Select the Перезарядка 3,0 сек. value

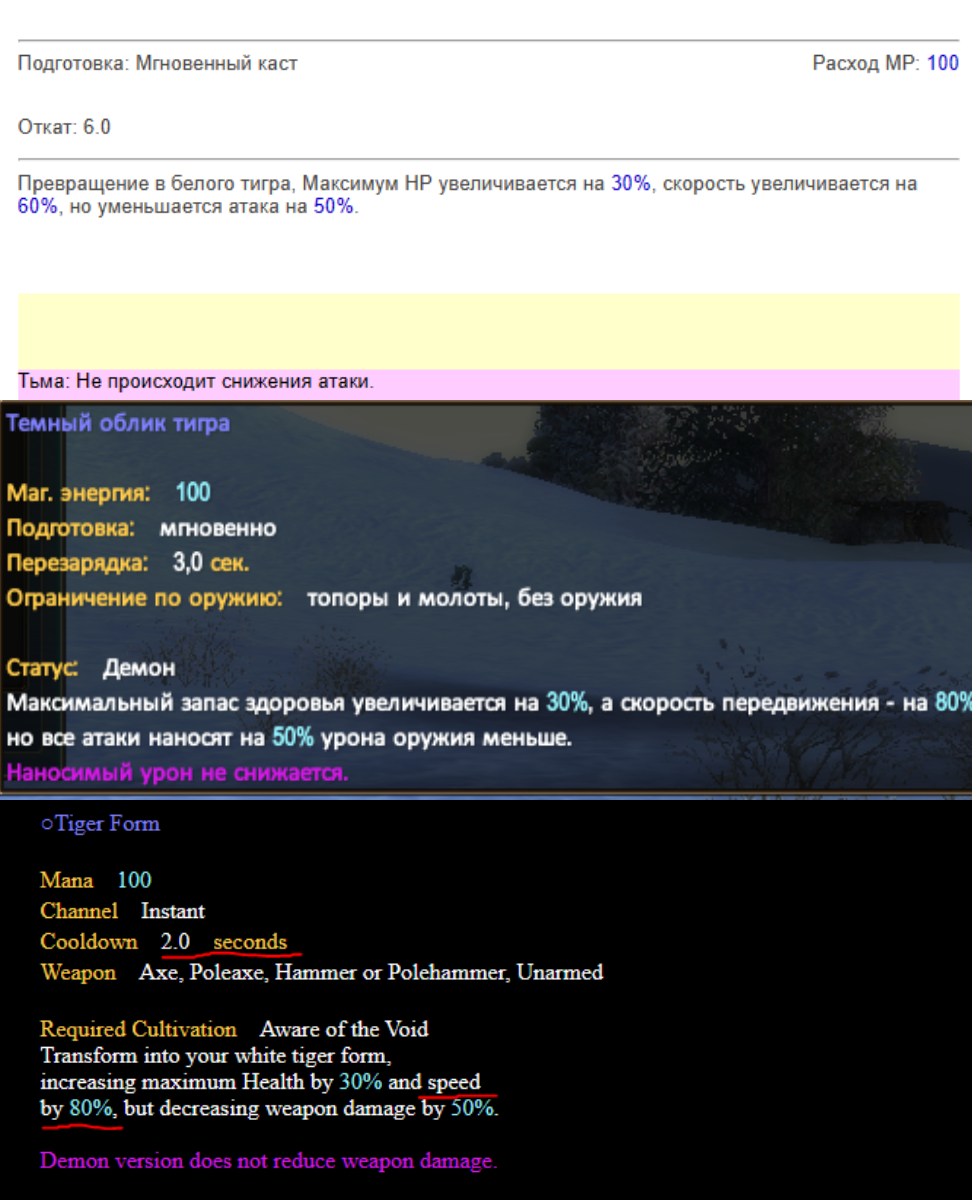pyautogui.click(x=210, y=562)
